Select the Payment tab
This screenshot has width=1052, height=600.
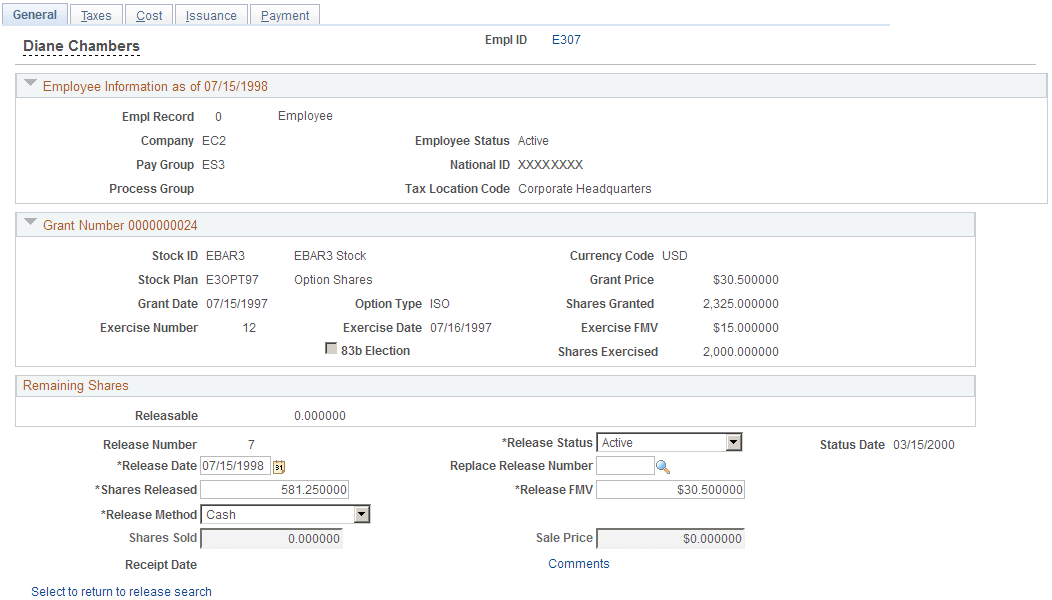(285, 15)
